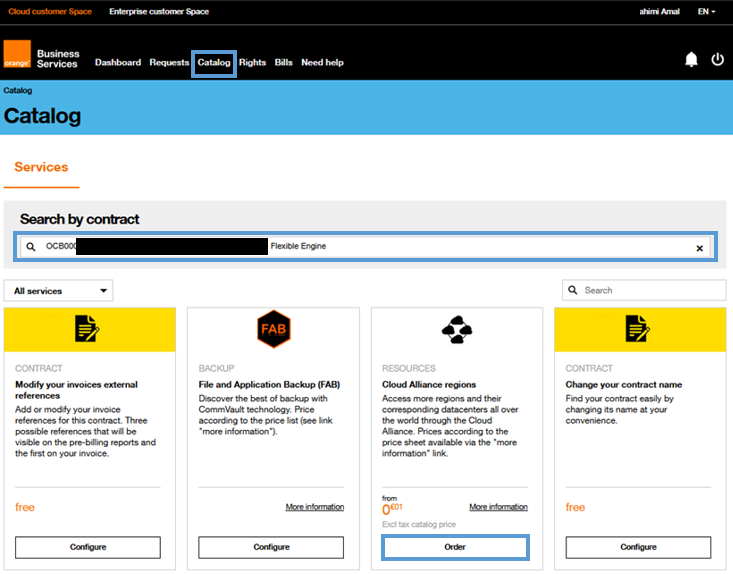The image size is (733, 574).
Task: Switch to Cloud customer Space
Action: [50, 12]
